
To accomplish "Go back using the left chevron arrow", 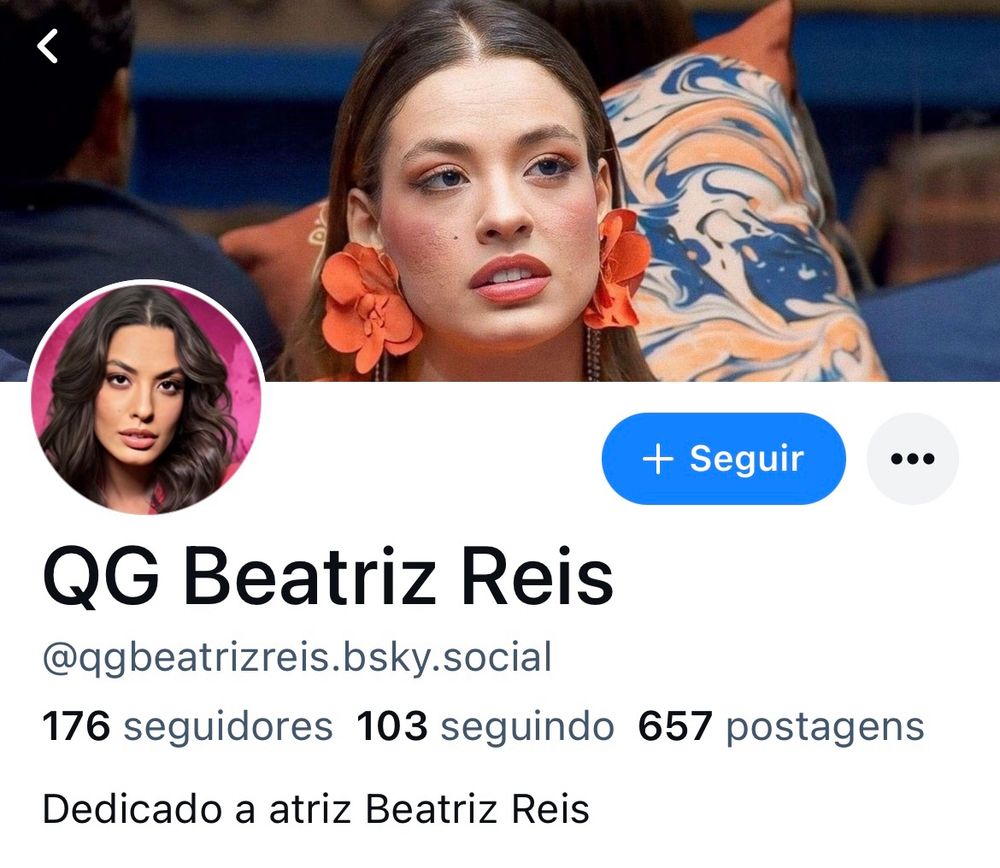I will click(47, 46).
